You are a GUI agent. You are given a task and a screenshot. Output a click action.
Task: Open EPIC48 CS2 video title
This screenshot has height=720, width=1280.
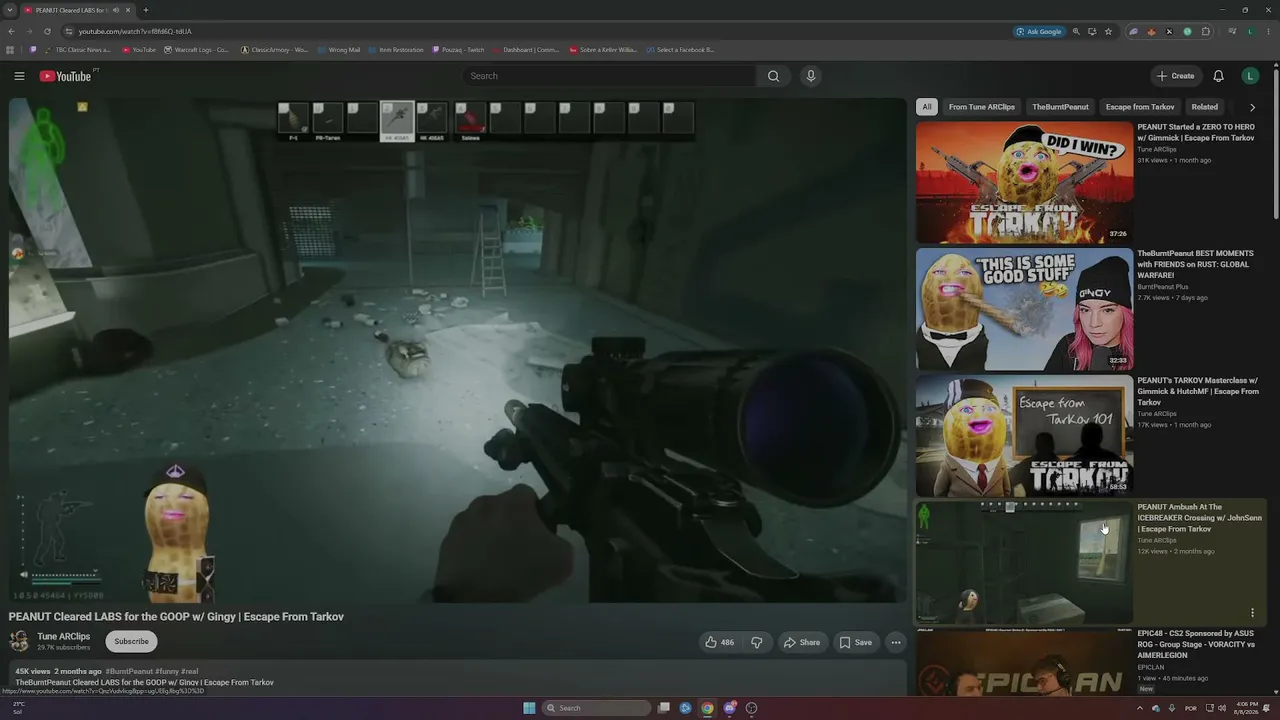(1197, 644)
